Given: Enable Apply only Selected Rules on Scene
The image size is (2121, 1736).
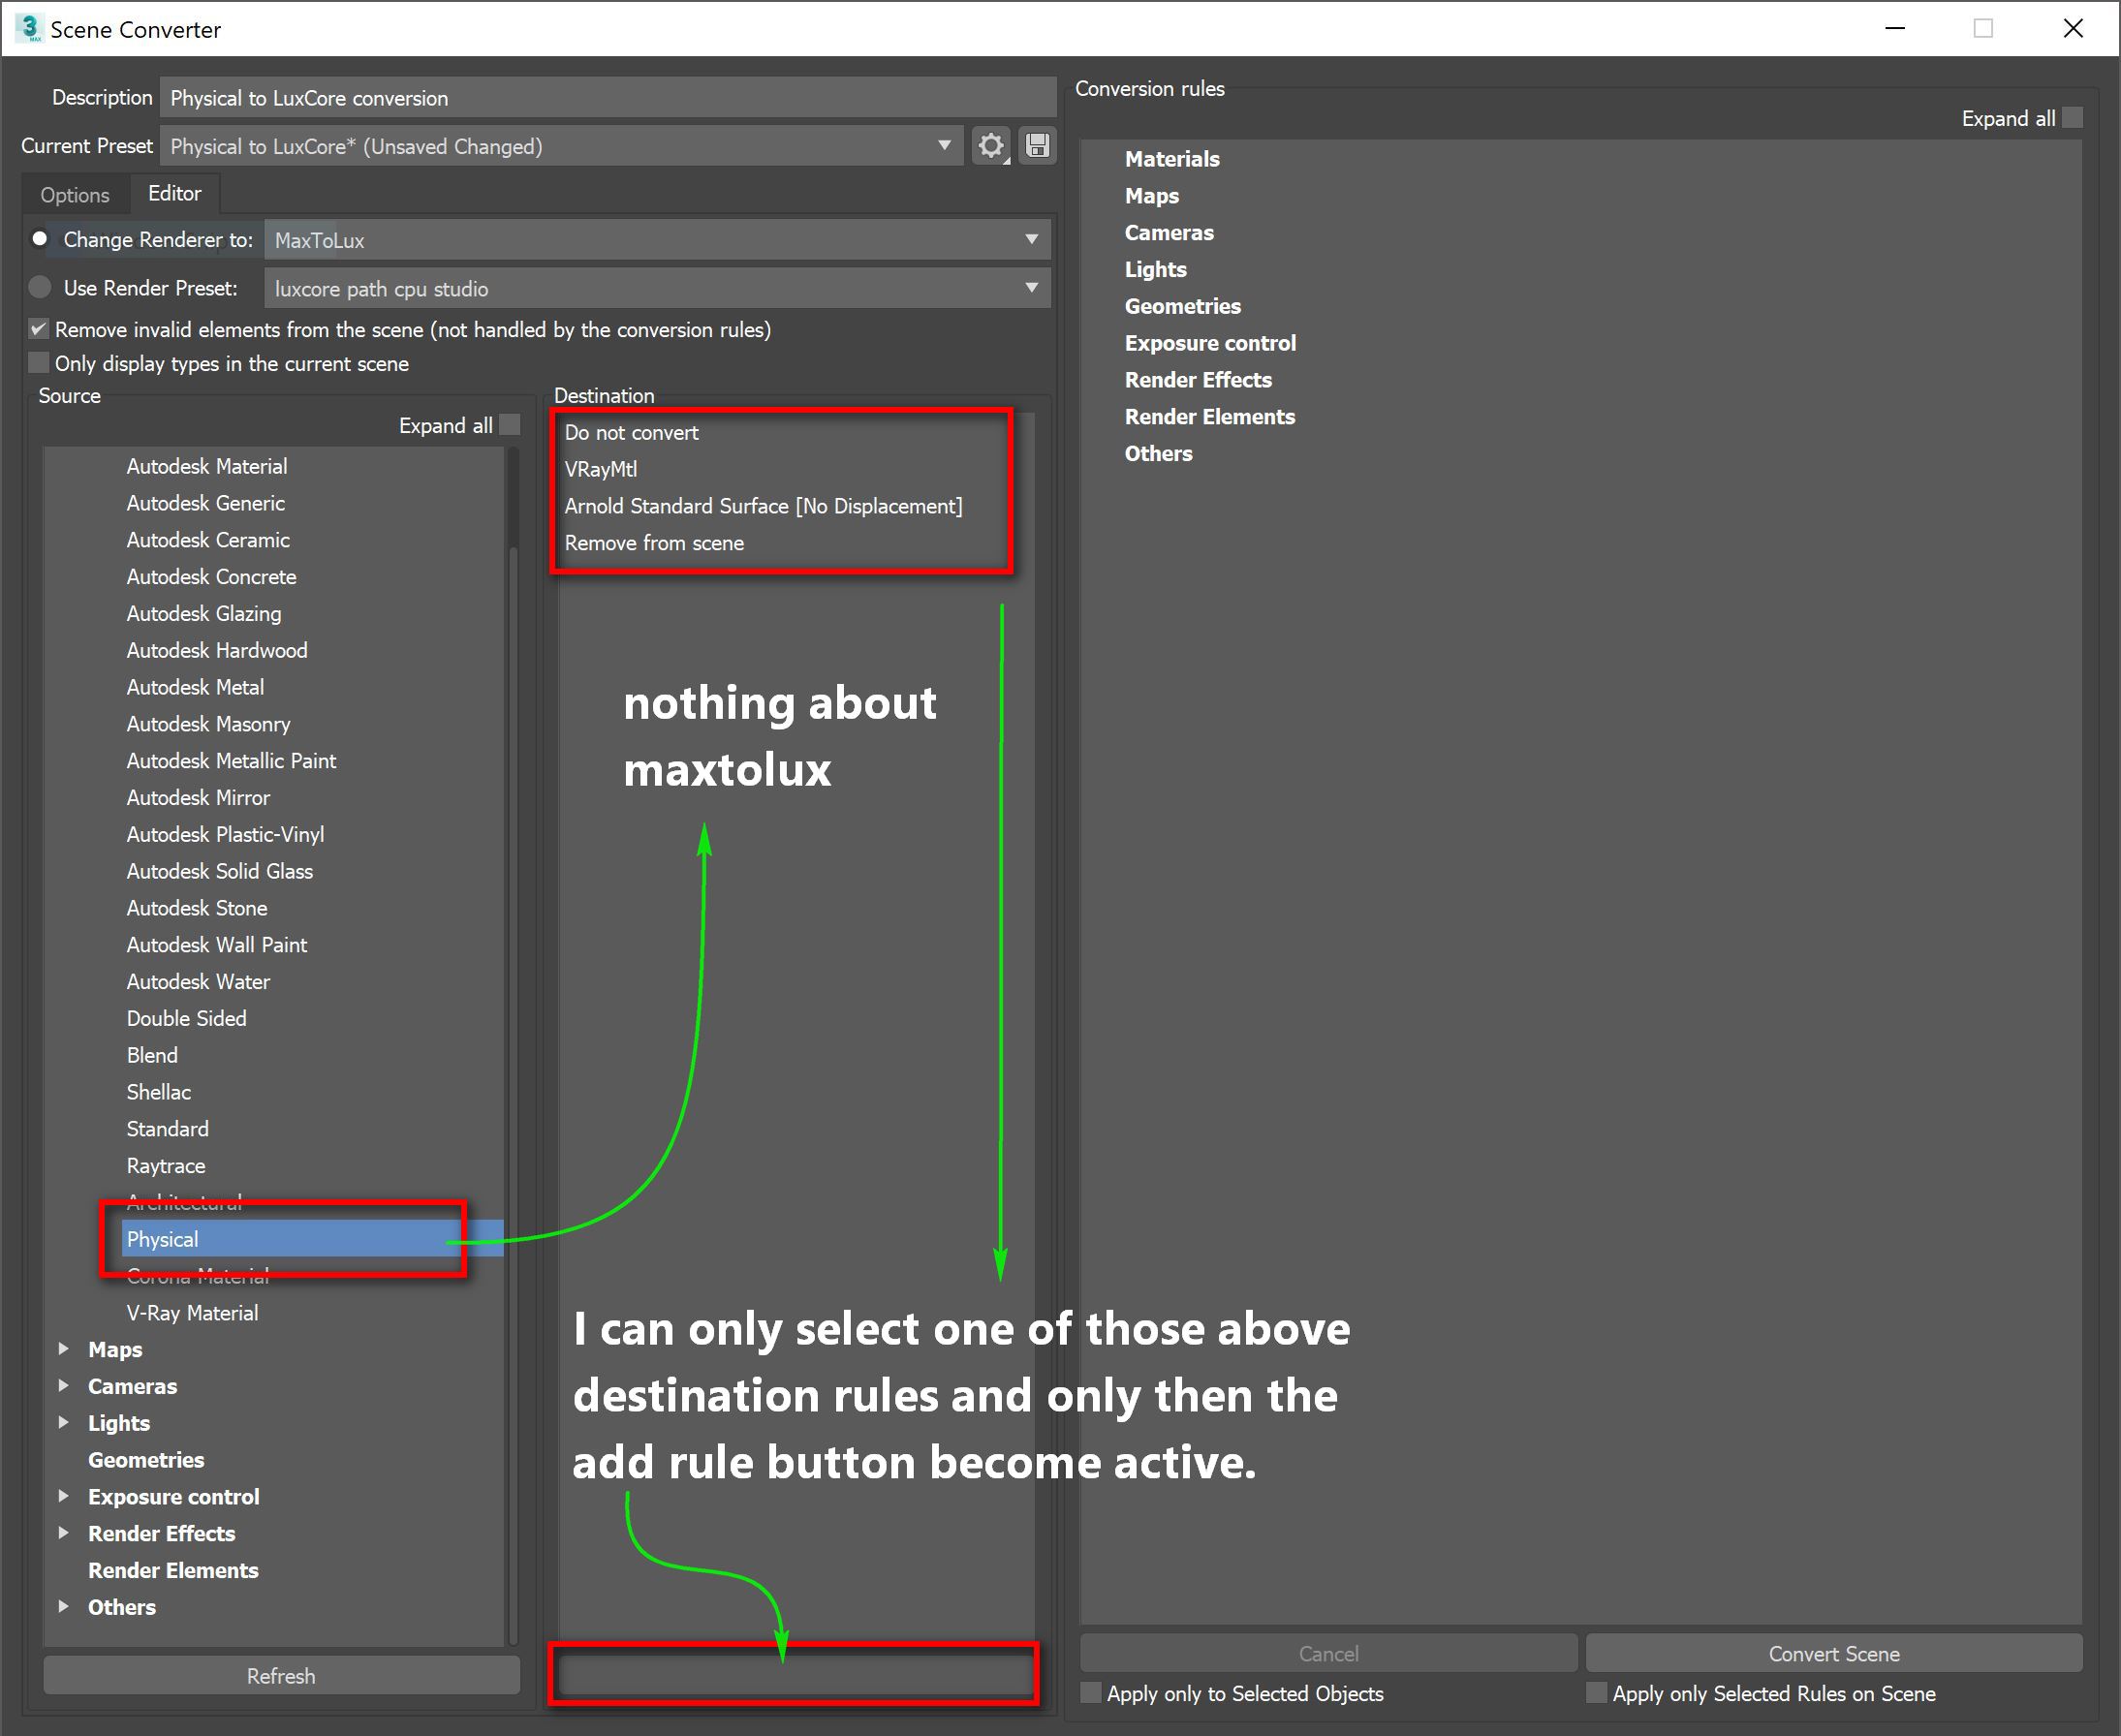Looking at the screenshot, I should pos(1597,1693).
